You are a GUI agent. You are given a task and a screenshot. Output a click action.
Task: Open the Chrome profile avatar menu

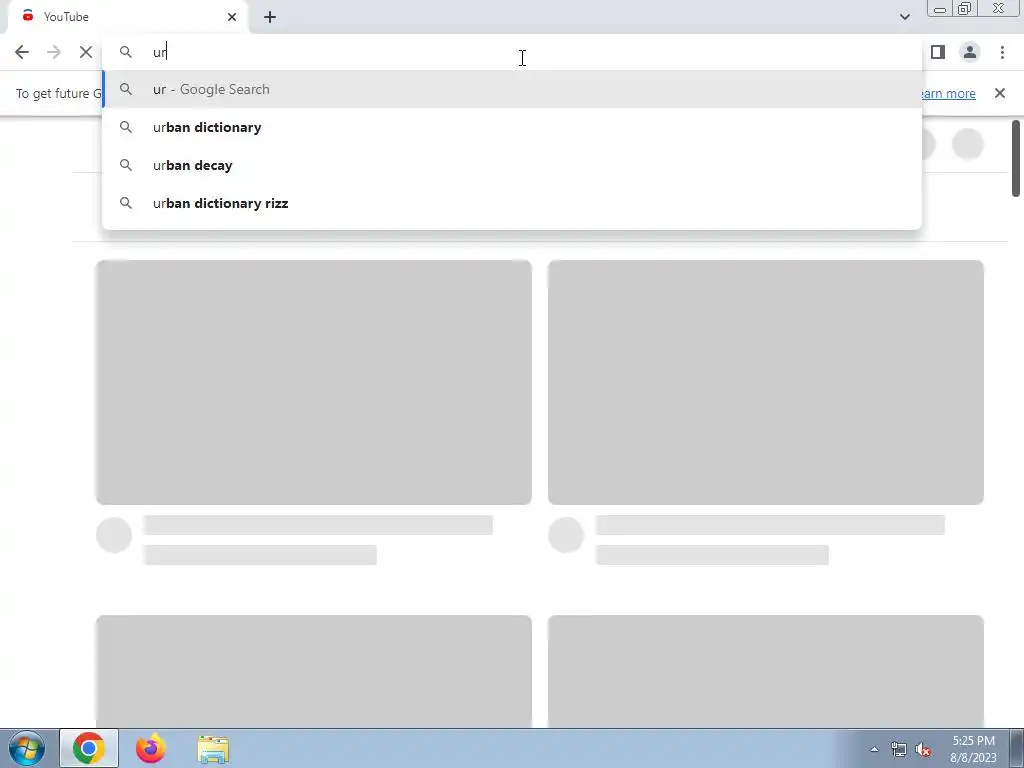pos(970,52)
